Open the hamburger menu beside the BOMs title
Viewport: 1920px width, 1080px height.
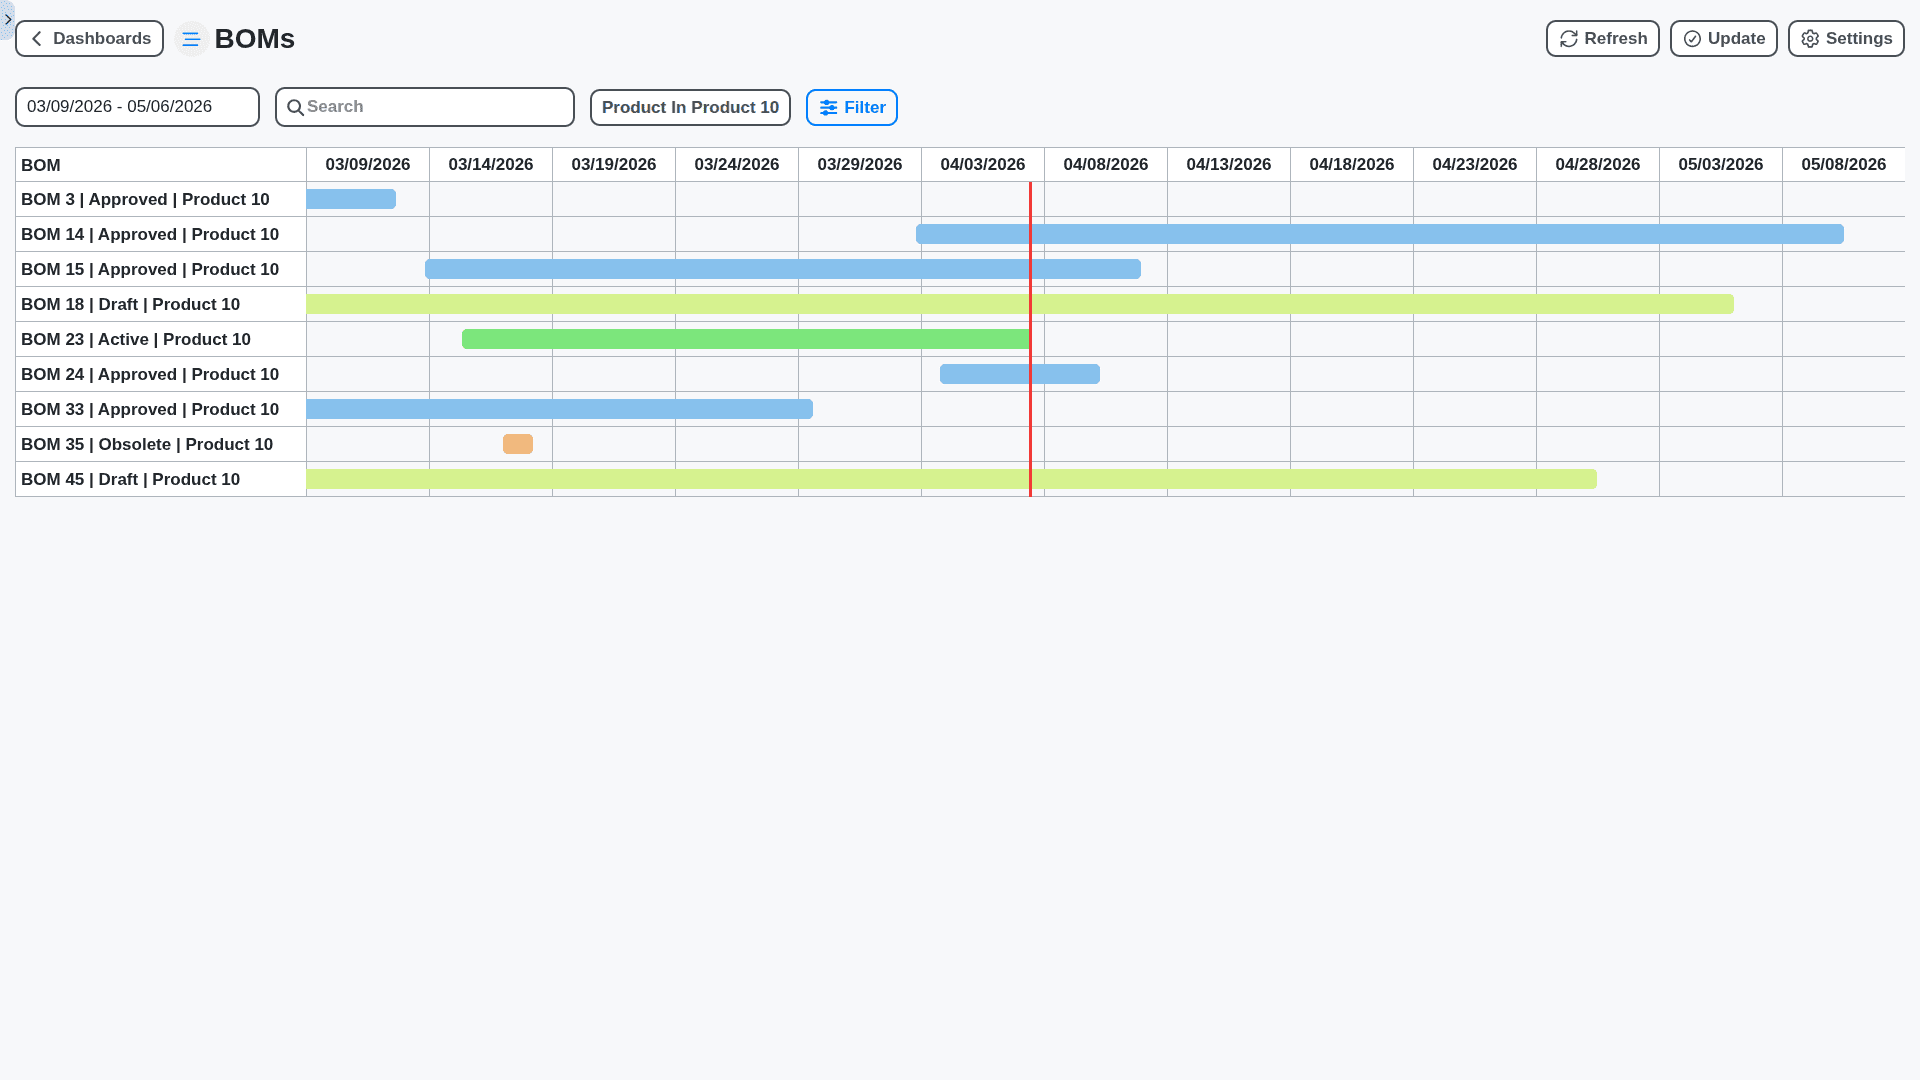[x=191, y=38]
